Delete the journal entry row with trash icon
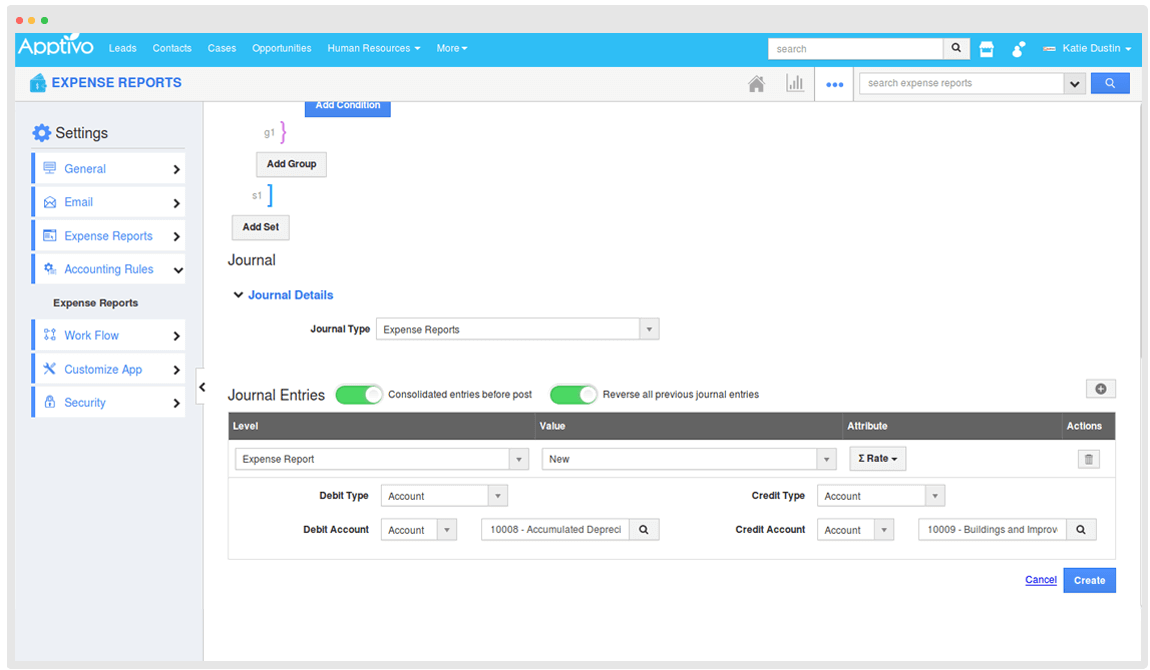The width and height of the screenshot is (1150, 670). pyautogui.click(x=1089, y=459)
